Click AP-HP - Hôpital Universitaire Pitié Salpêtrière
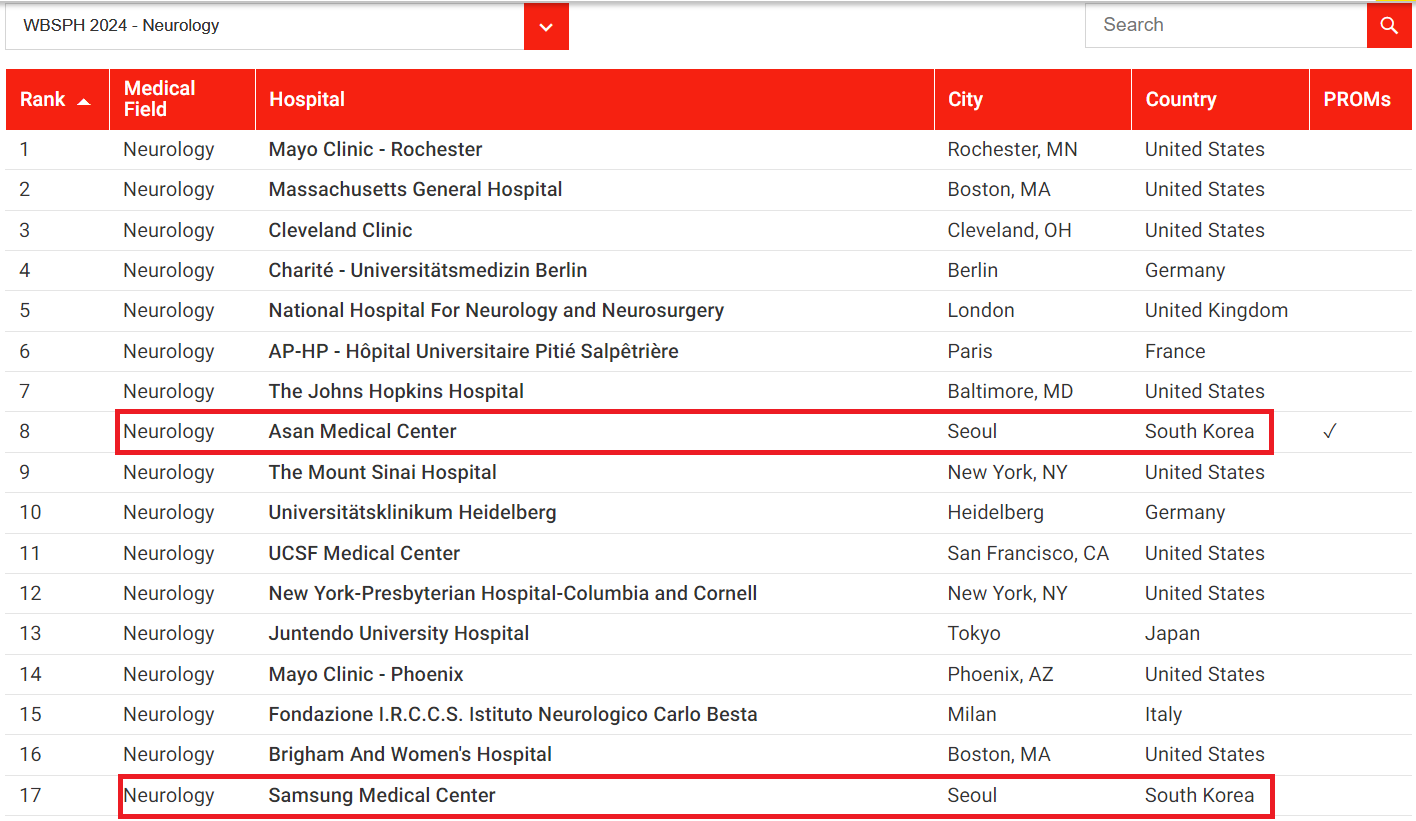The image size is (1416, 821). pyautogui.click(x=473, y=351)
